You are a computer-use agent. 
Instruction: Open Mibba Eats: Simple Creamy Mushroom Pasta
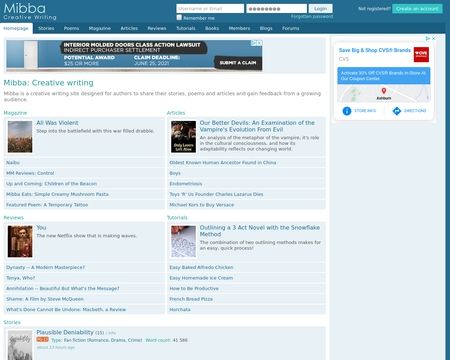point(57,194)
